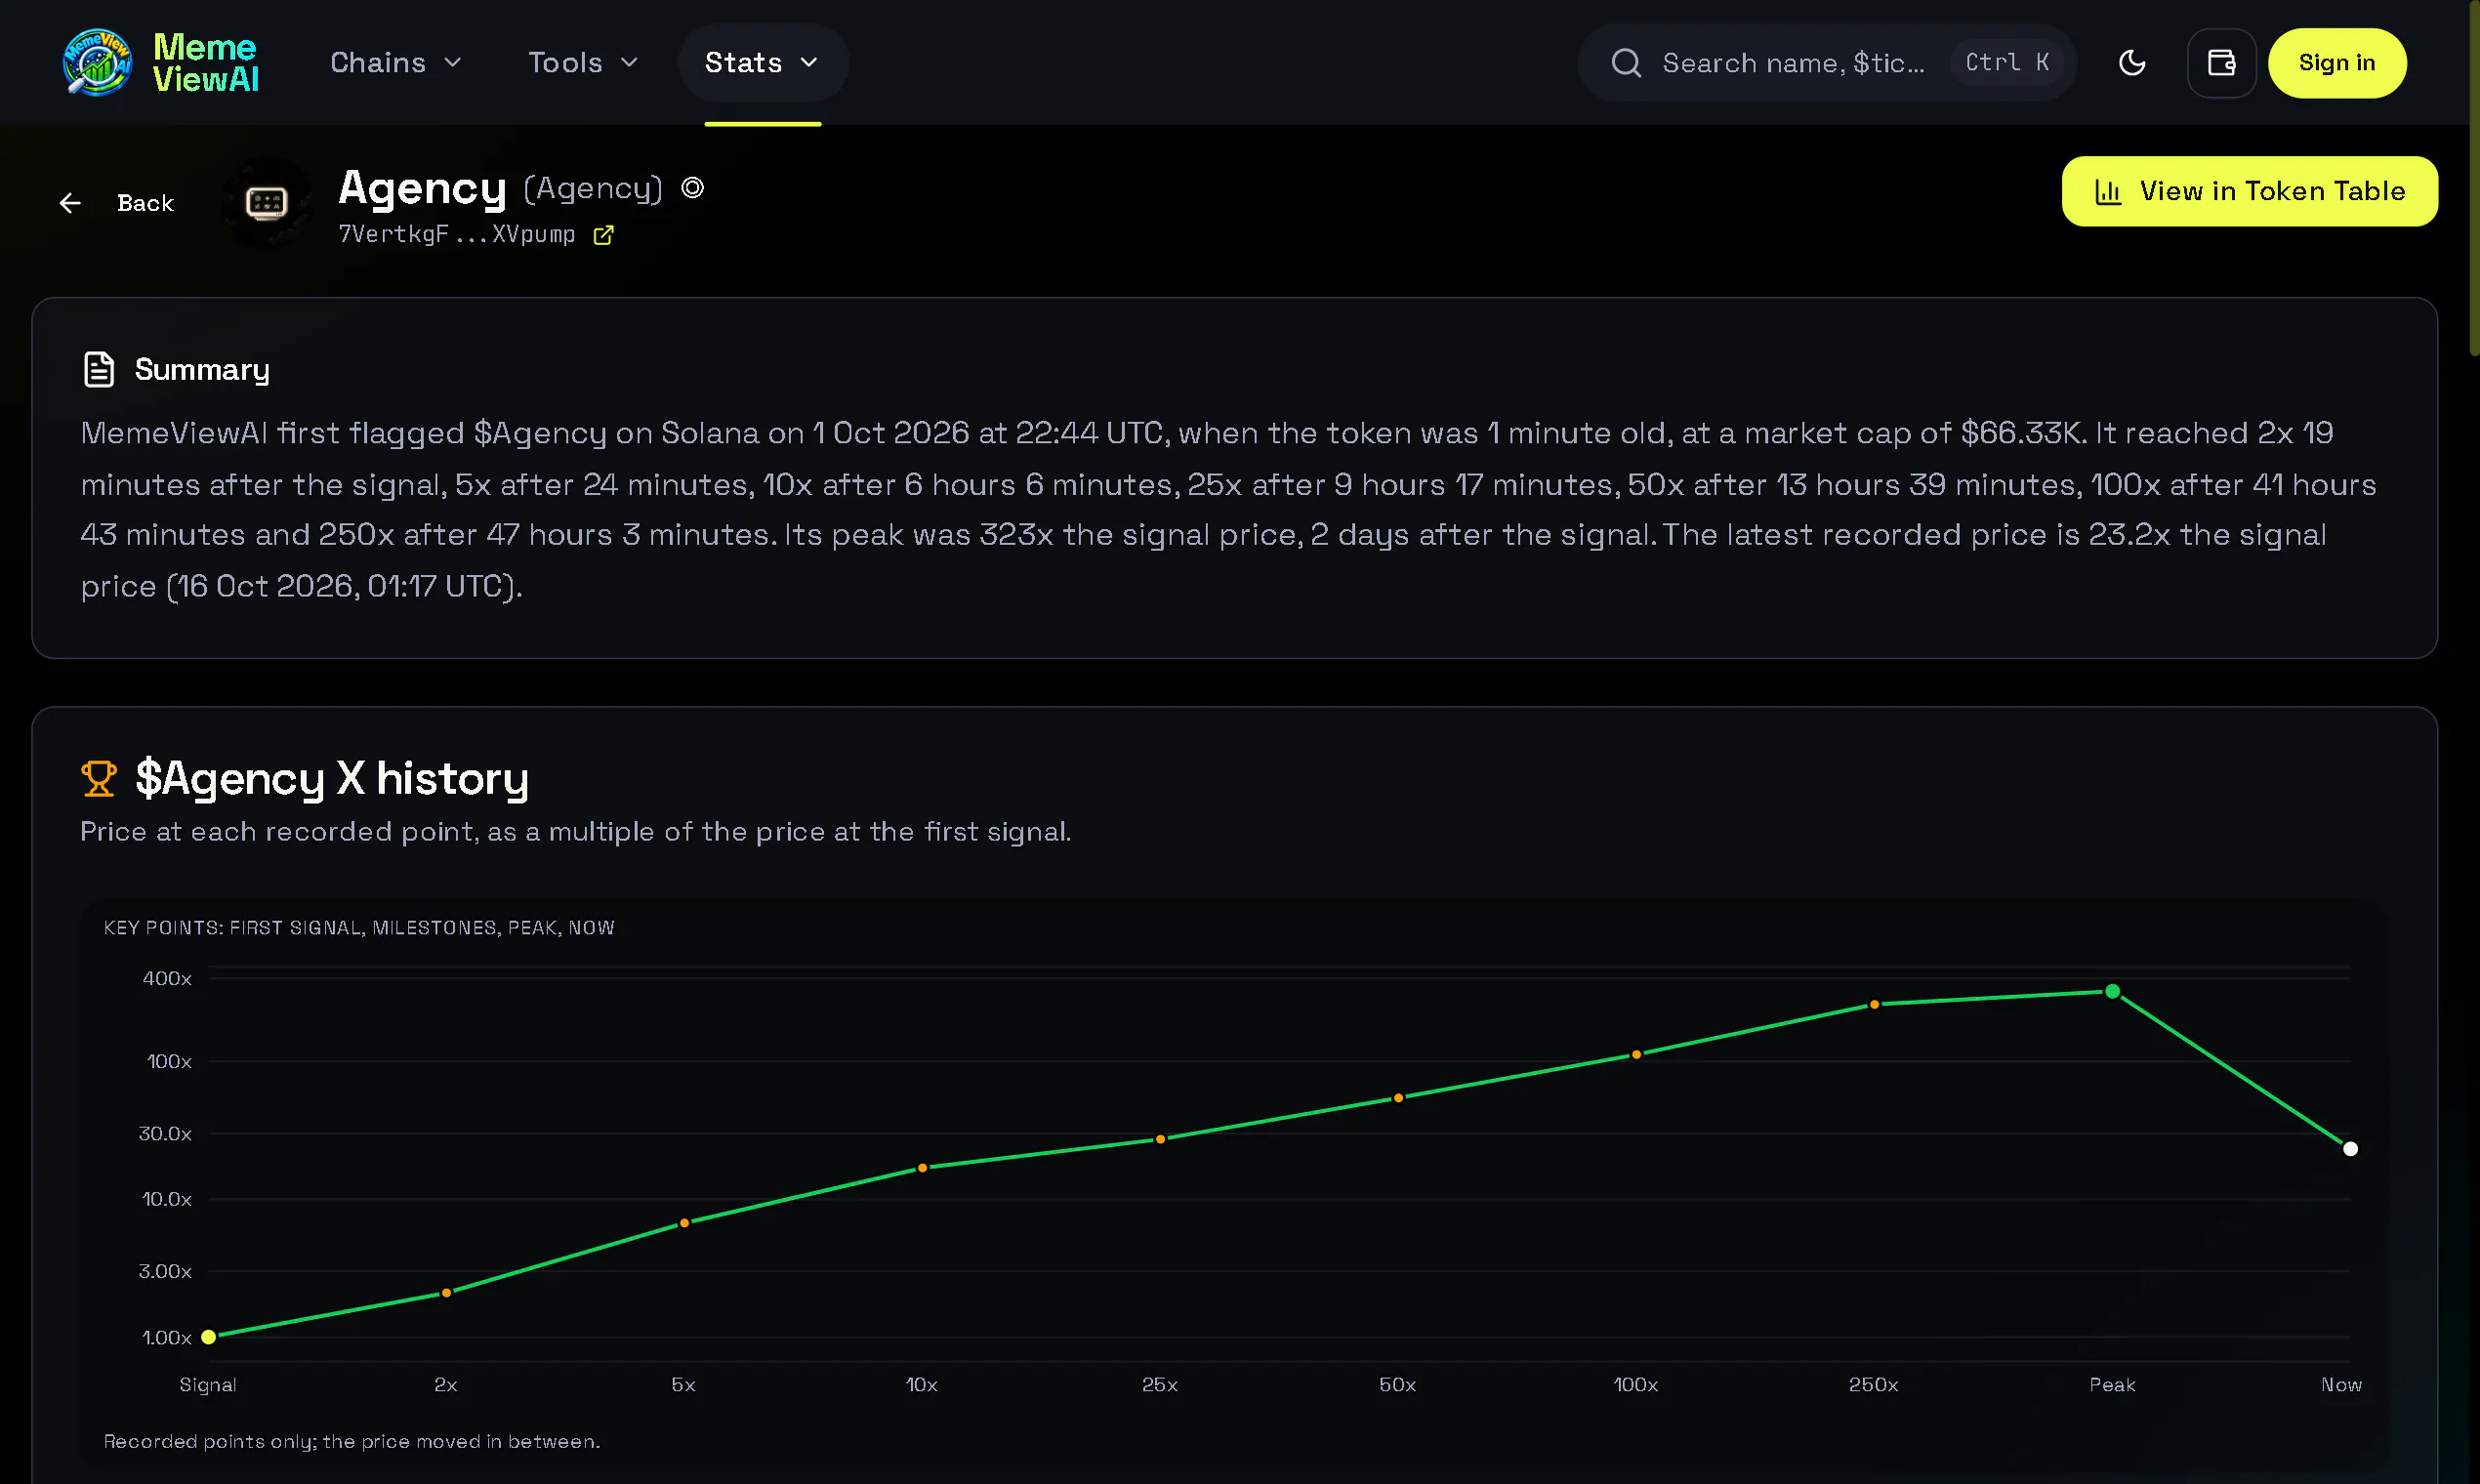The image size is (2480, 1484).
Task: Click the 7VertkgF...XVpump address text
Action: tap(456, 234)
